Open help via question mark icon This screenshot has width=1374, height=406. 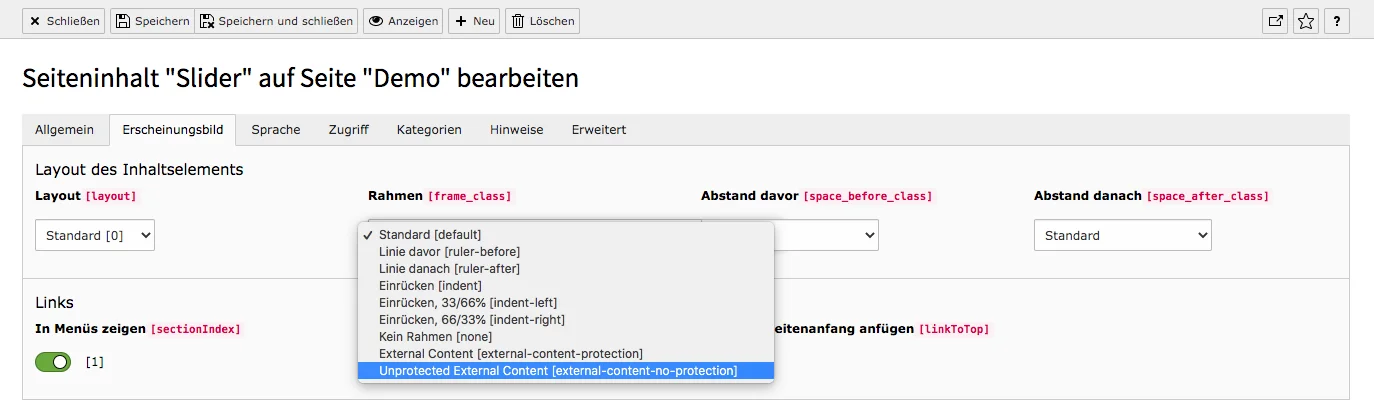(x=1337, y=21)
